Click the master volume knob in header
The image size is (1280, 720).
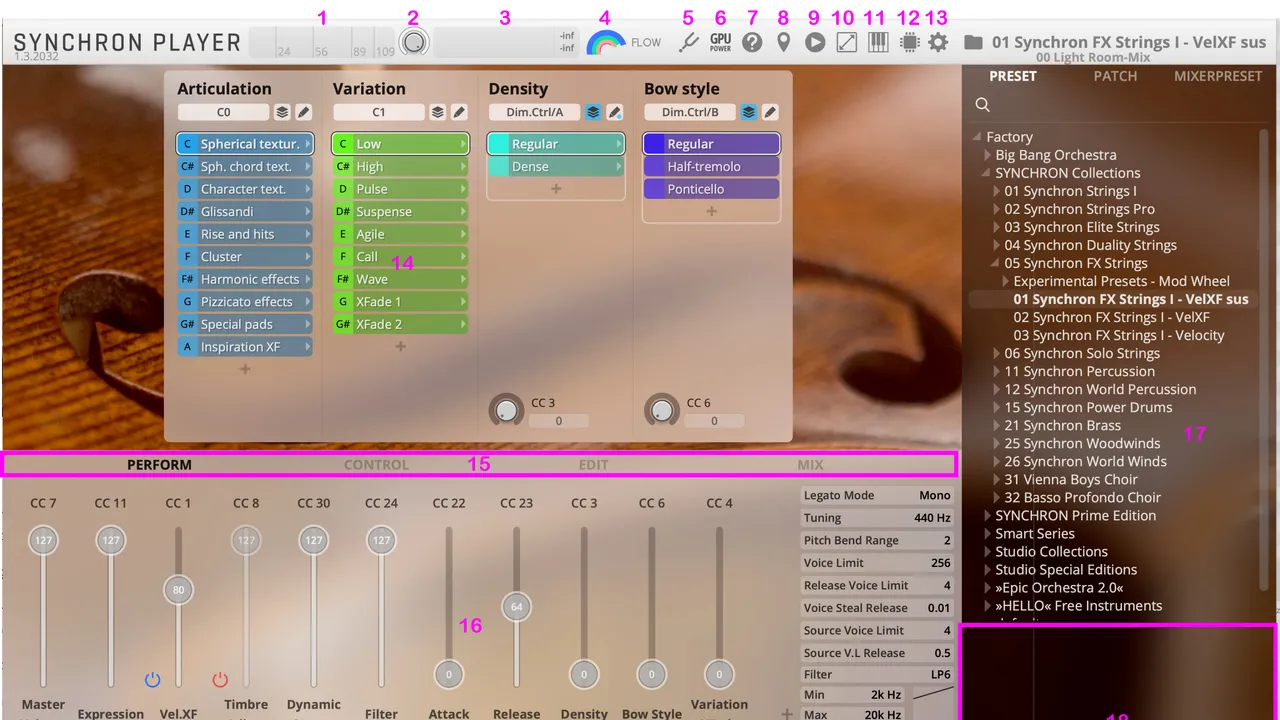click(413, 42)
